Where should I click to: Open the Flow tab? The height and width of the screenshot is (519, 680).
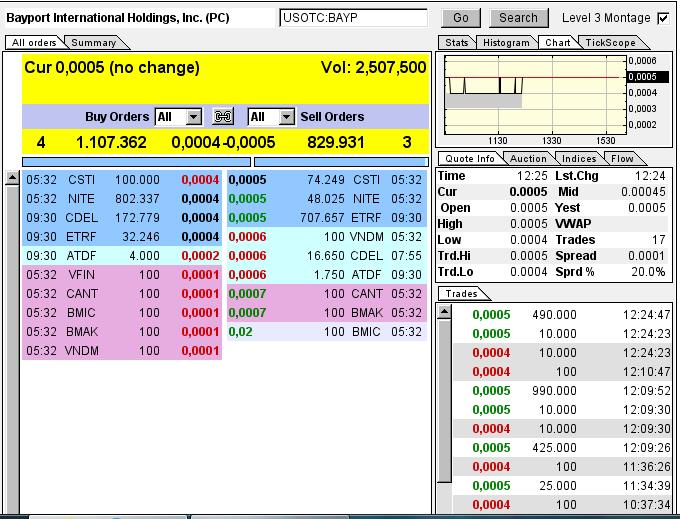tap(622, 159)
